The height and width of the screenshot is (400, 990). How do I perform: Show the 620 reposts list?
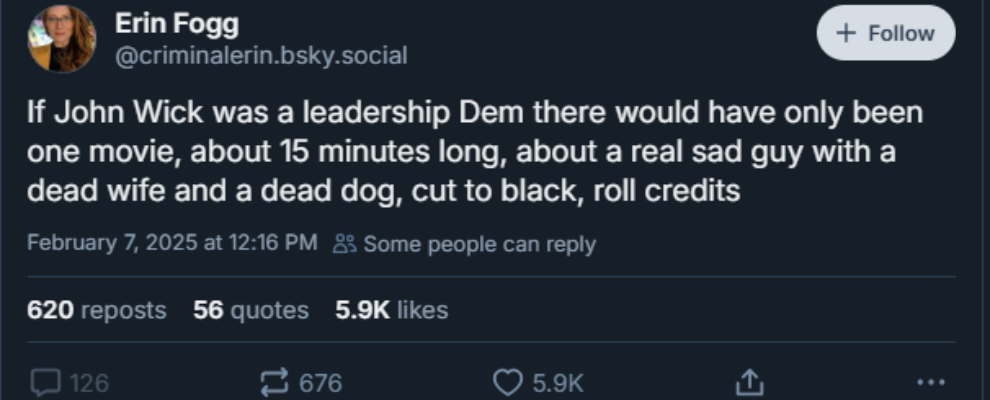(x=96, y=310)
